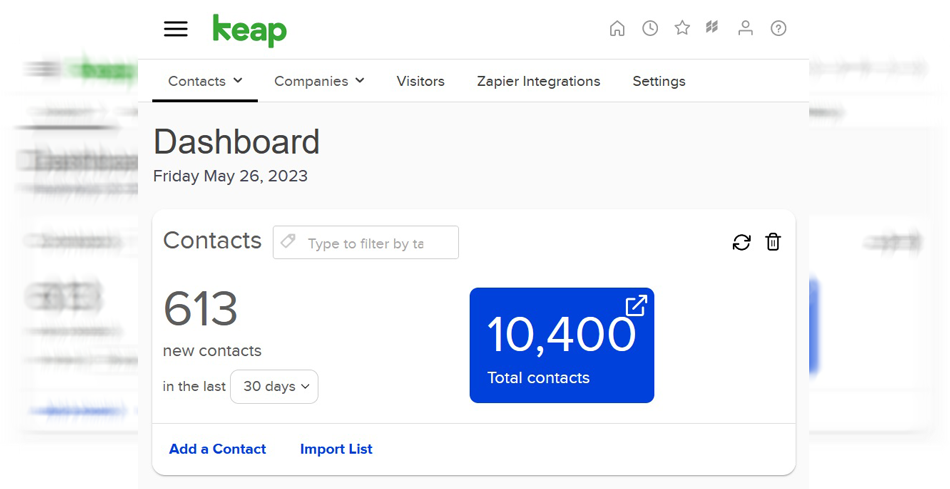This screenshot has width=950, height=489.
Task: Expand the Contacts menu dropdown
Action: coord(205,81)
